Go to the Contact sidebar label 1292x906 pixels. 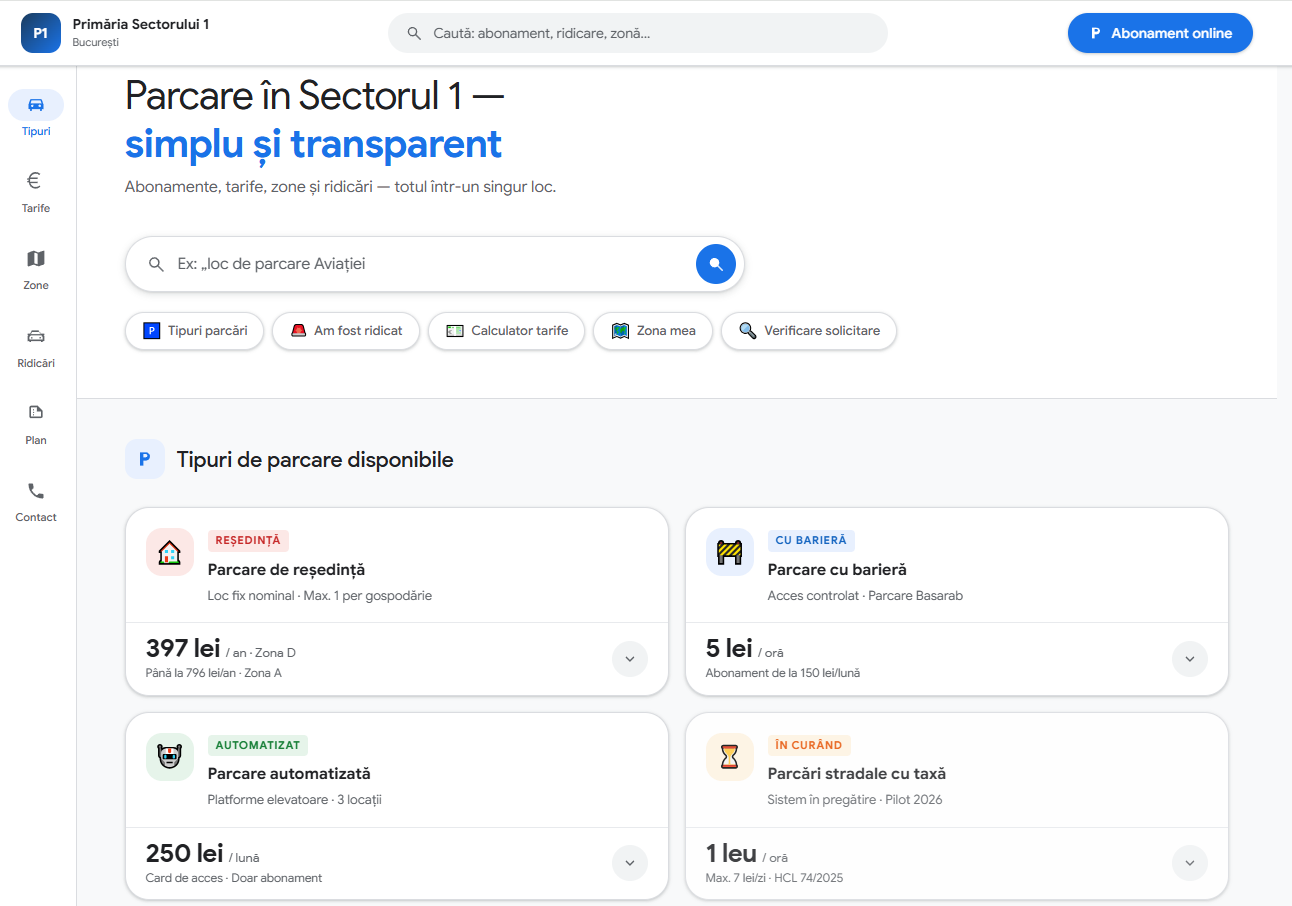[36, 517]
